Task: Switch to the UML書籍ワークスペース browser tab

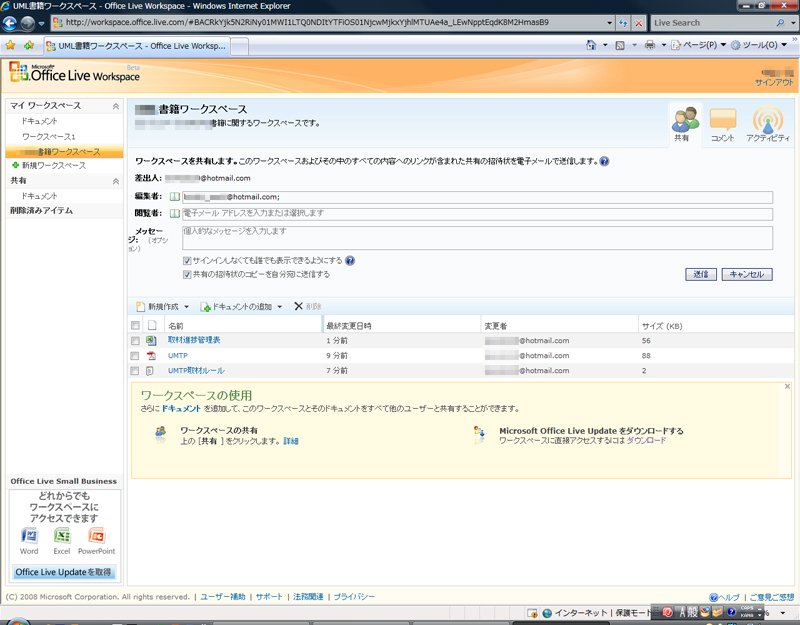Action: coord(137,46)
